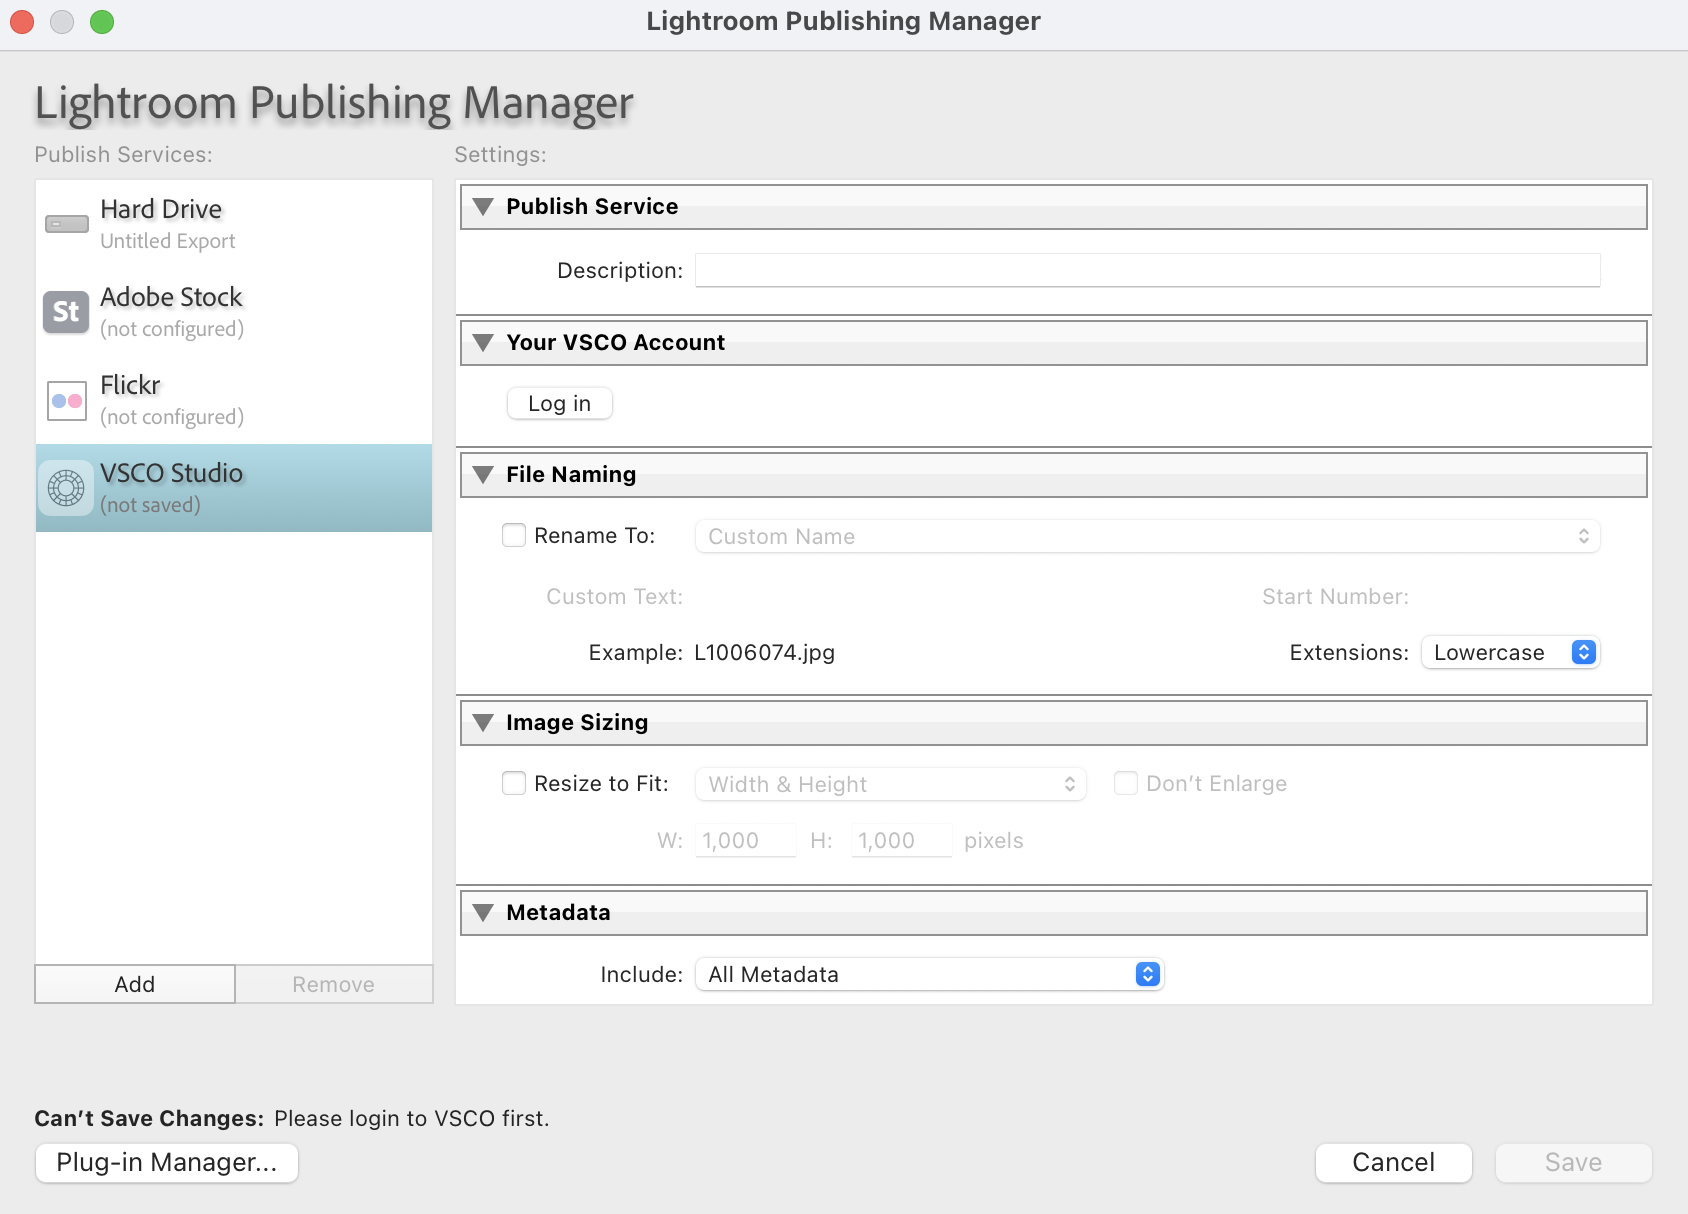
Task: Click the Adobe Stock St icon
Action: (x=66, y=312)
